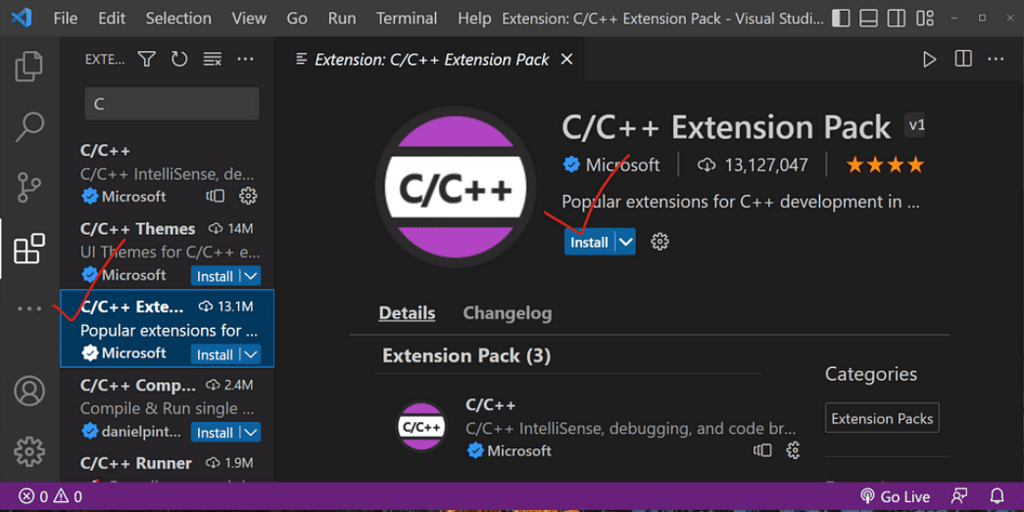Click the manage gear for C/C++ extension in sidebar

click(x=248, y=195)
